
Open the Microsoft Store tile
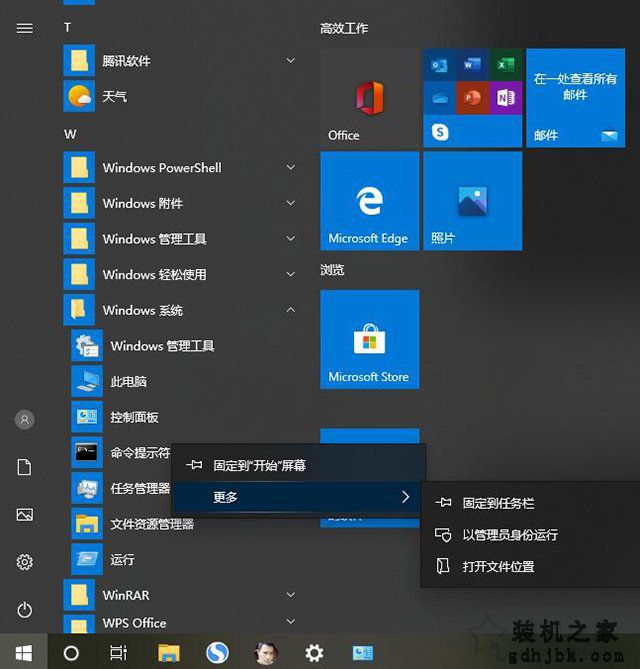(369, 340)
